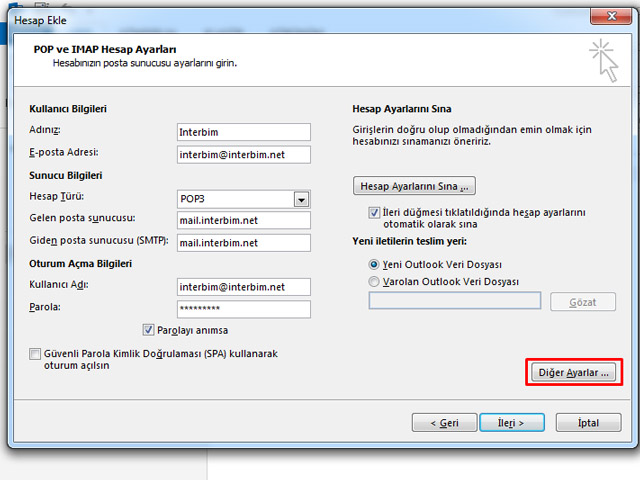Select Yeni Outlook Veri Dosyası radio button
Viewport: 640px width, 480px height.
point(374,265)
